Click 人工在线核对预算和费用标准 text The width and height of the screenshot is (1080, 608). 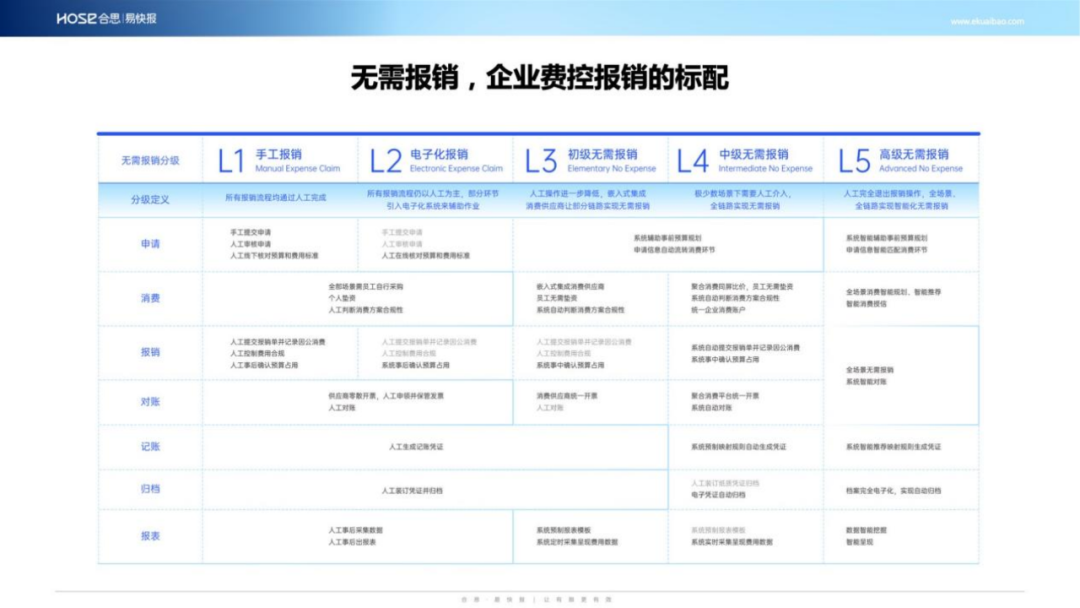click(426, 255)
